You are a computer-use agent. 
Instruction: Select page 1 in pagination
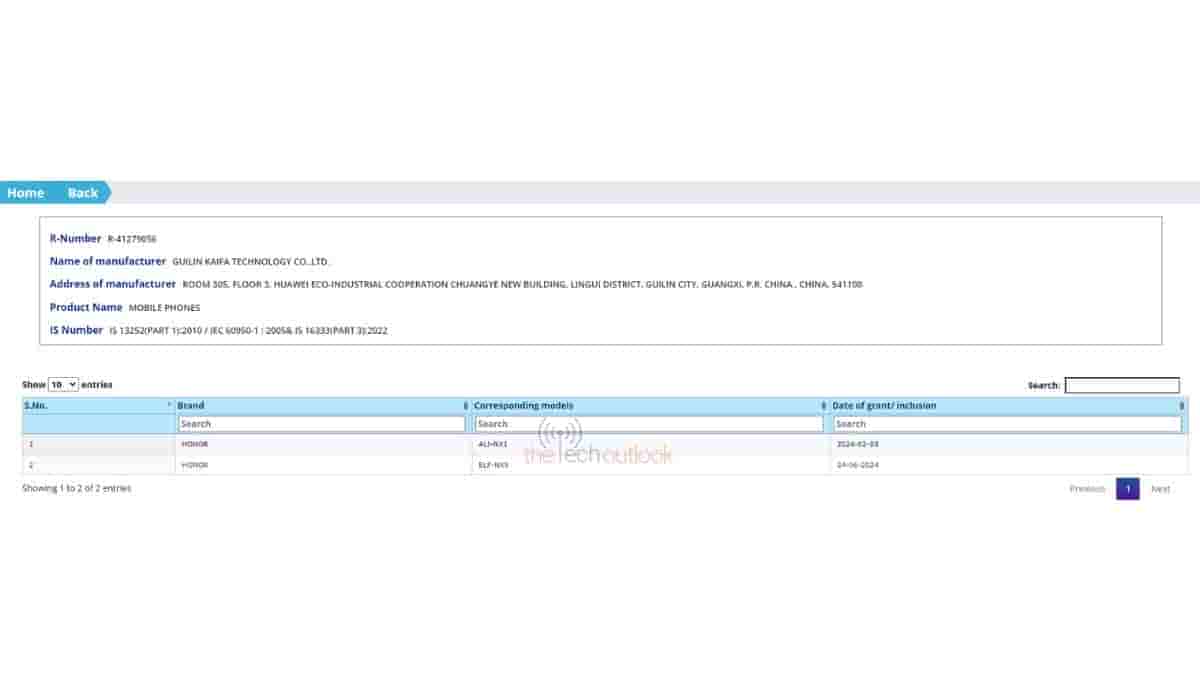tap(1127, 489)
